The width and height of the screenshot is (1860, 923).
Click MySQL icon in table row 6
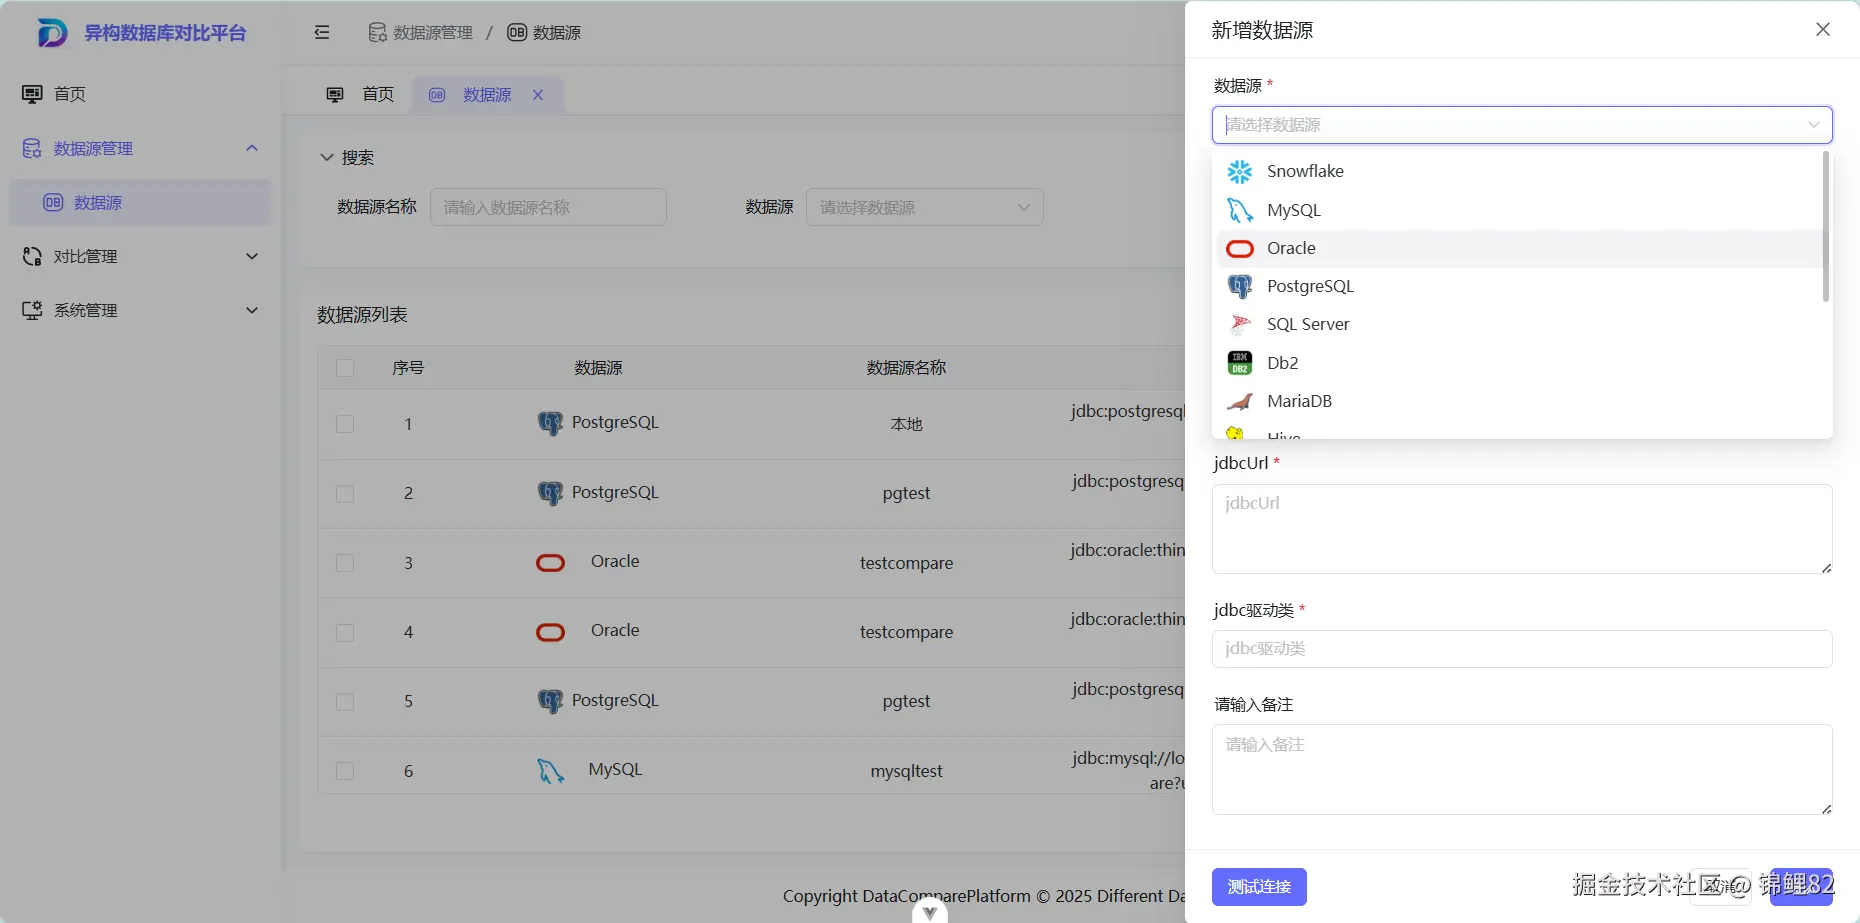550,771
